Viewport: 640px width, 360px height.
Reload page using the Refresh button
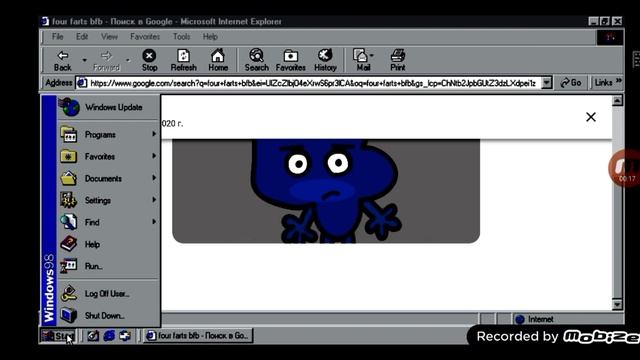[183, 60]
